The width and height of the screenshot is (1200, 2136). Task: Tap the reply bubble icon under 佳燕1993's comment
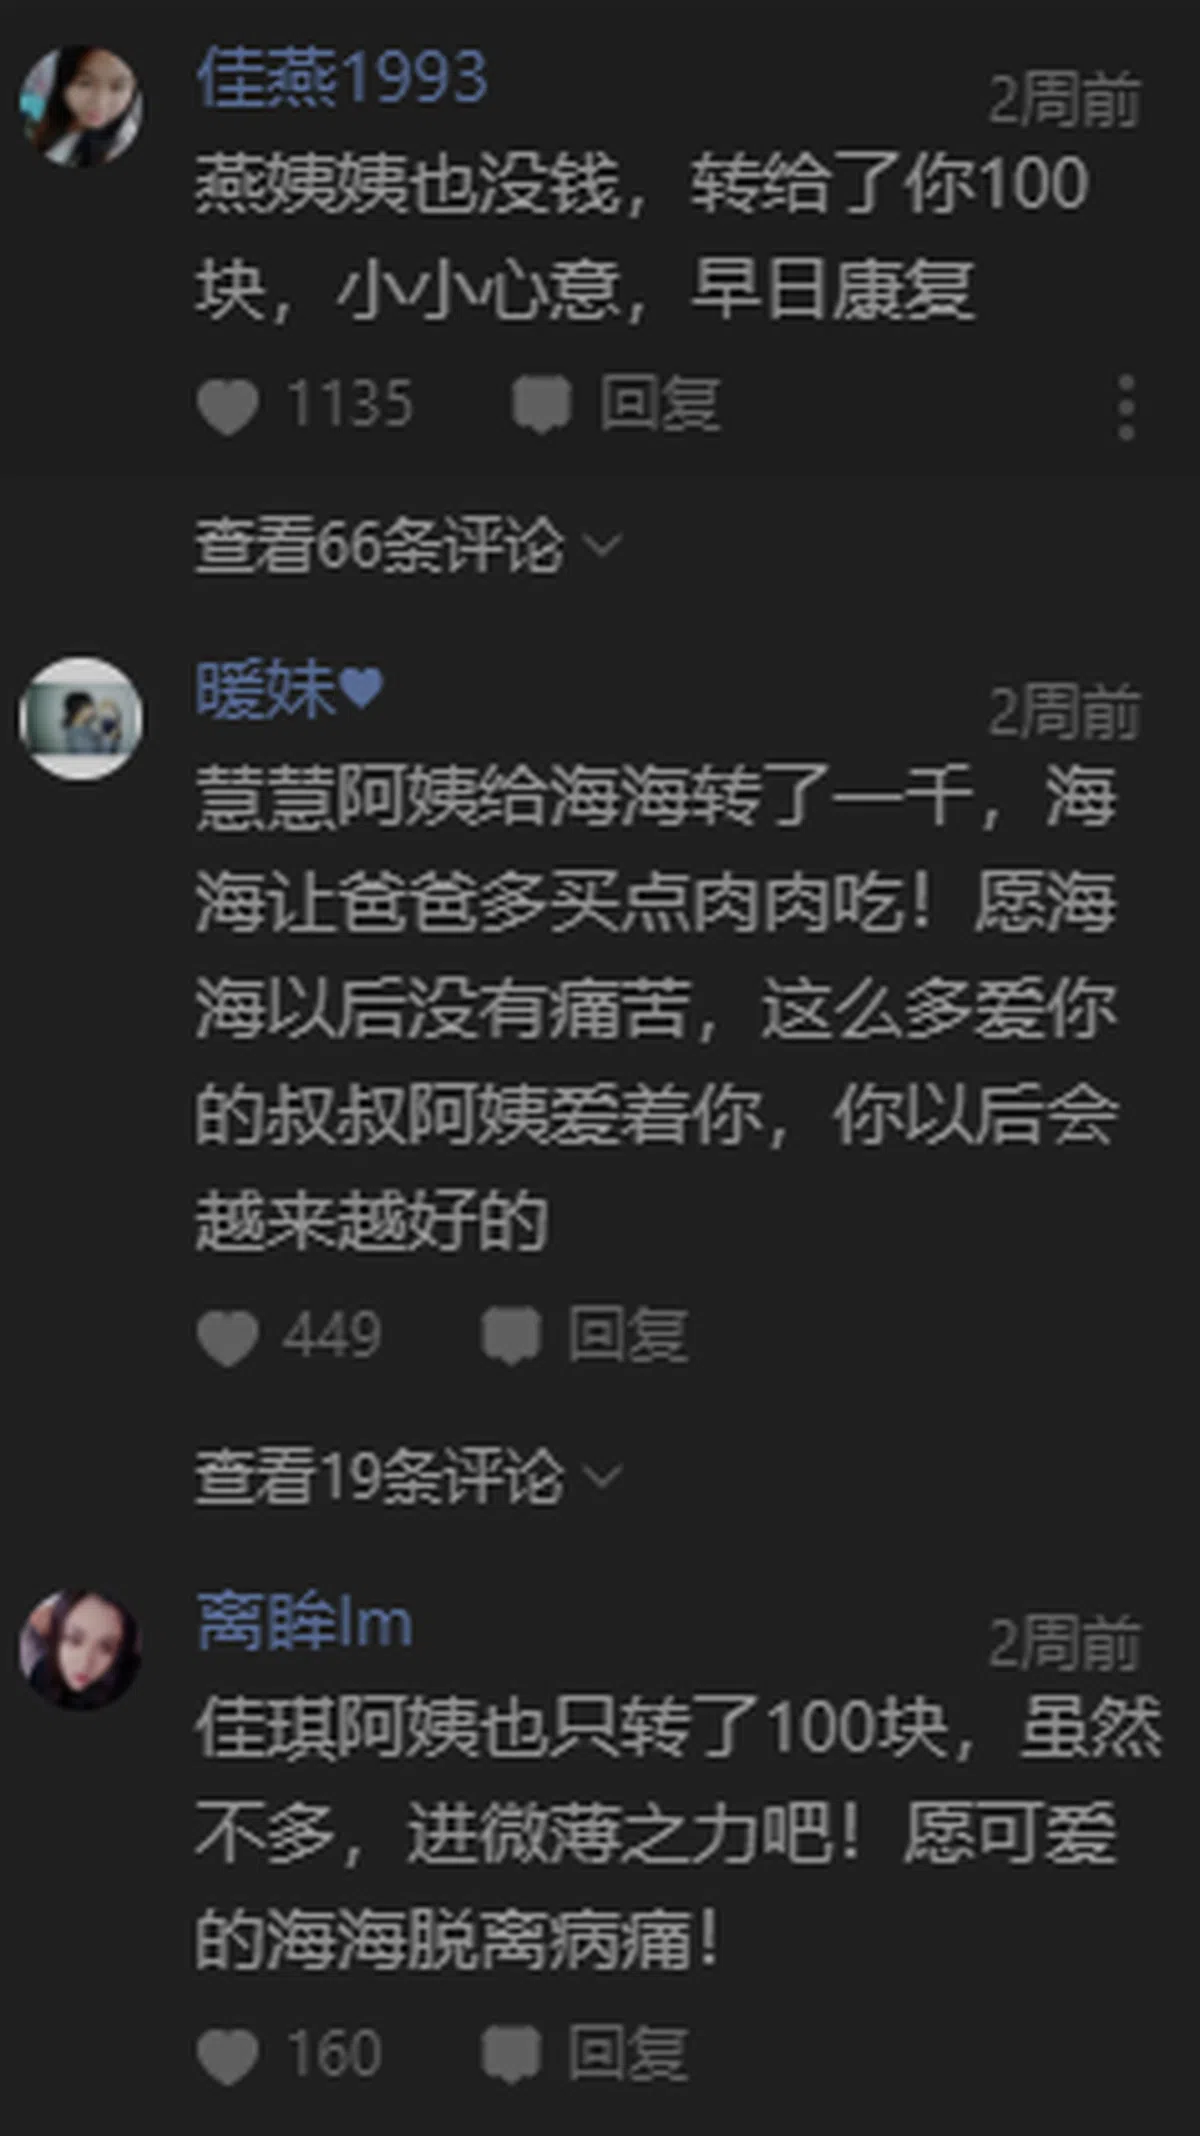(541, 405)
